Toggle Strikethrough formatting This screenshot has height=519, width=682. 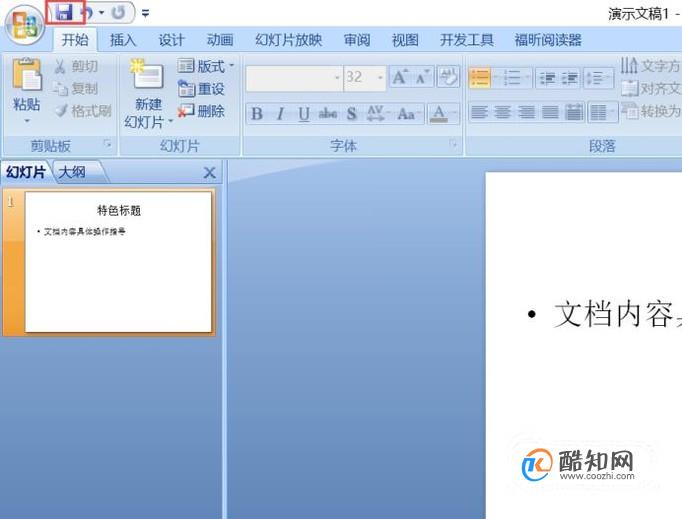(x=328, y=114)
